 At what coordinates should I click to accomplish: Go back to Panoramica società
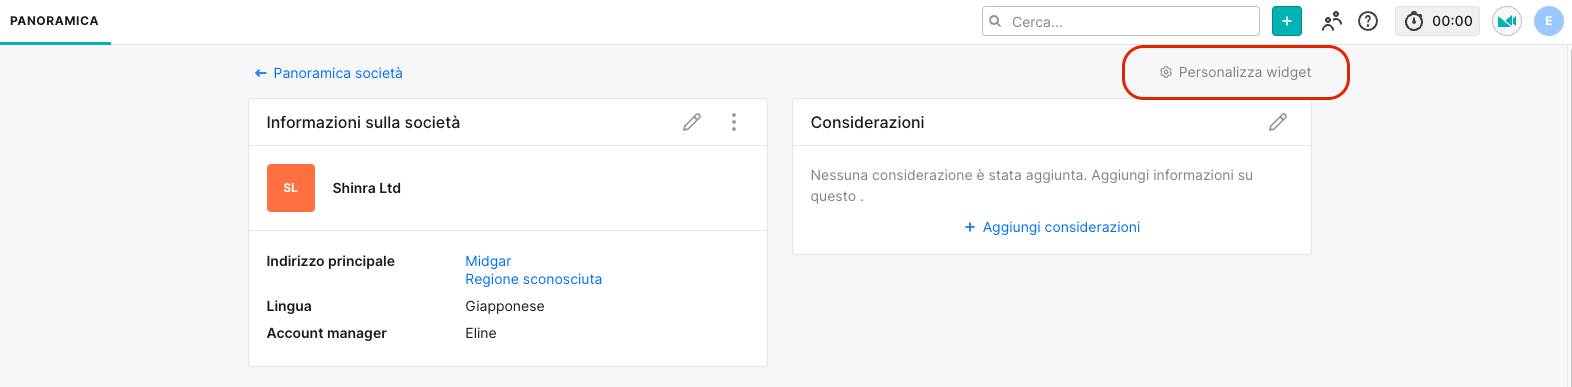pos(328,73)
